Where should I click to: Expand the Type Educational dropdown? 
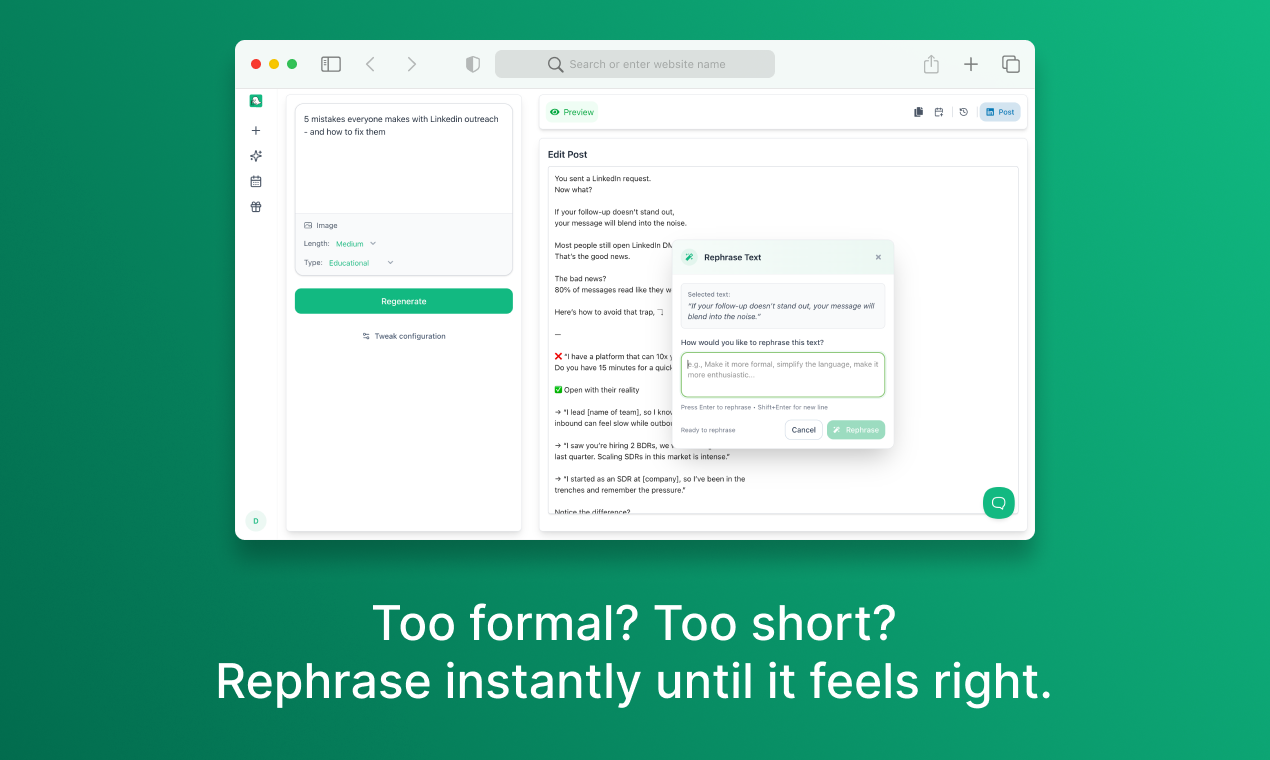pos(361,263)
